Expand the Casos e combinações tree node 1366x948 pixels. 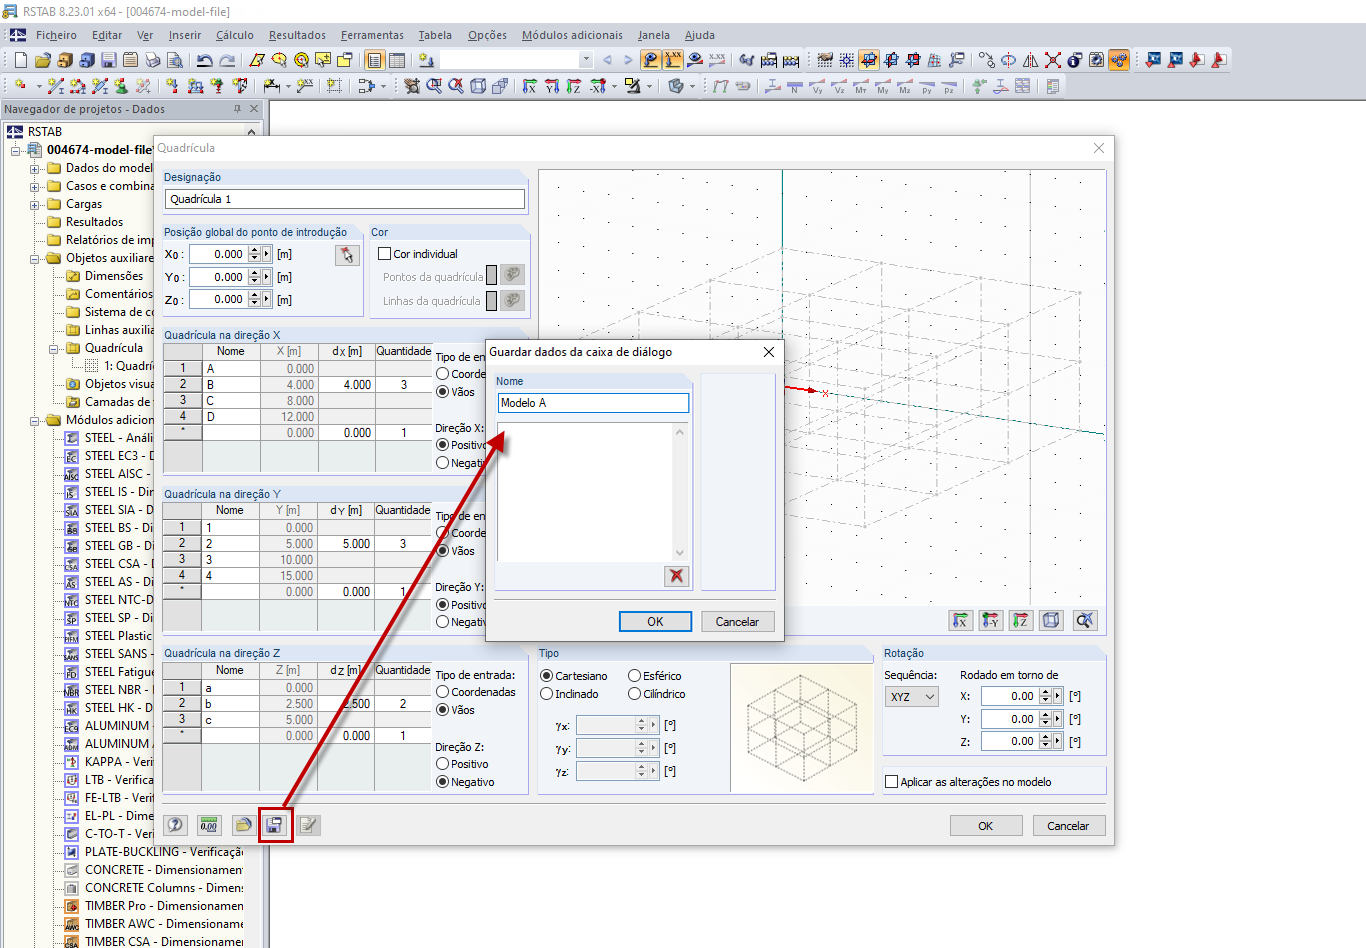pos(35,186)
